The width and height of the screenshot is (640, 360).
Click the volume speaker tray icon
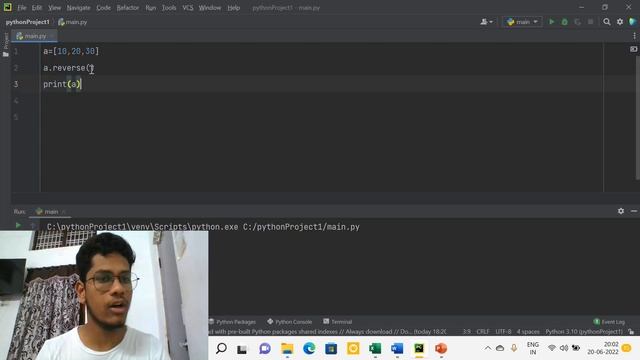point(564,348)
